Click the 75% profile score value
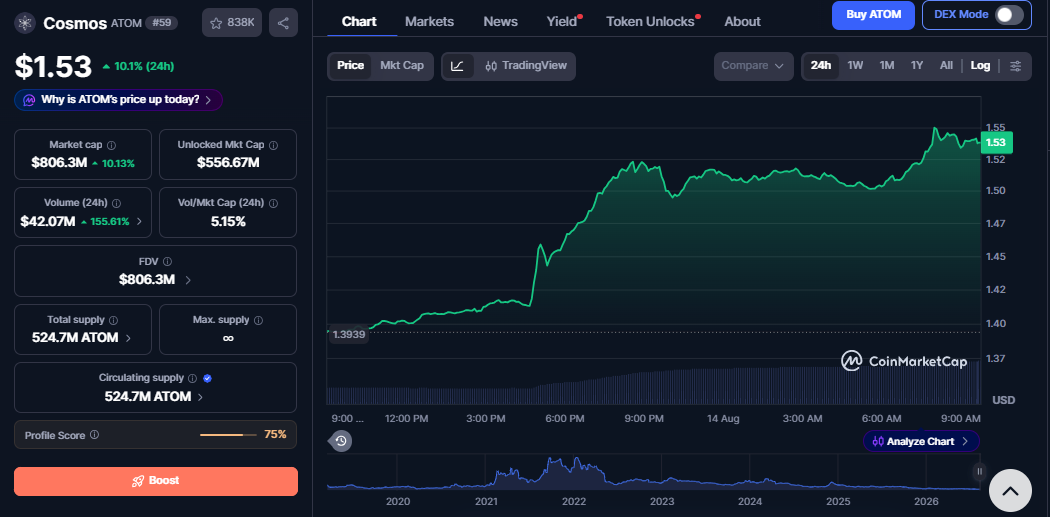Viewport: 1050px width, 517px height. (x=275, y=435)
